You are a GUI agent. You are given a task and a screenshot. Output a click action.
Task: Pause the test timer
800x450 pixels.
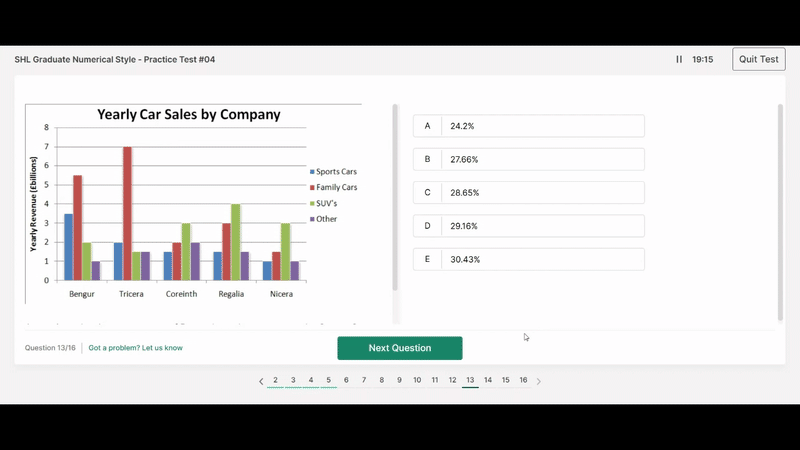coord(679,60)
